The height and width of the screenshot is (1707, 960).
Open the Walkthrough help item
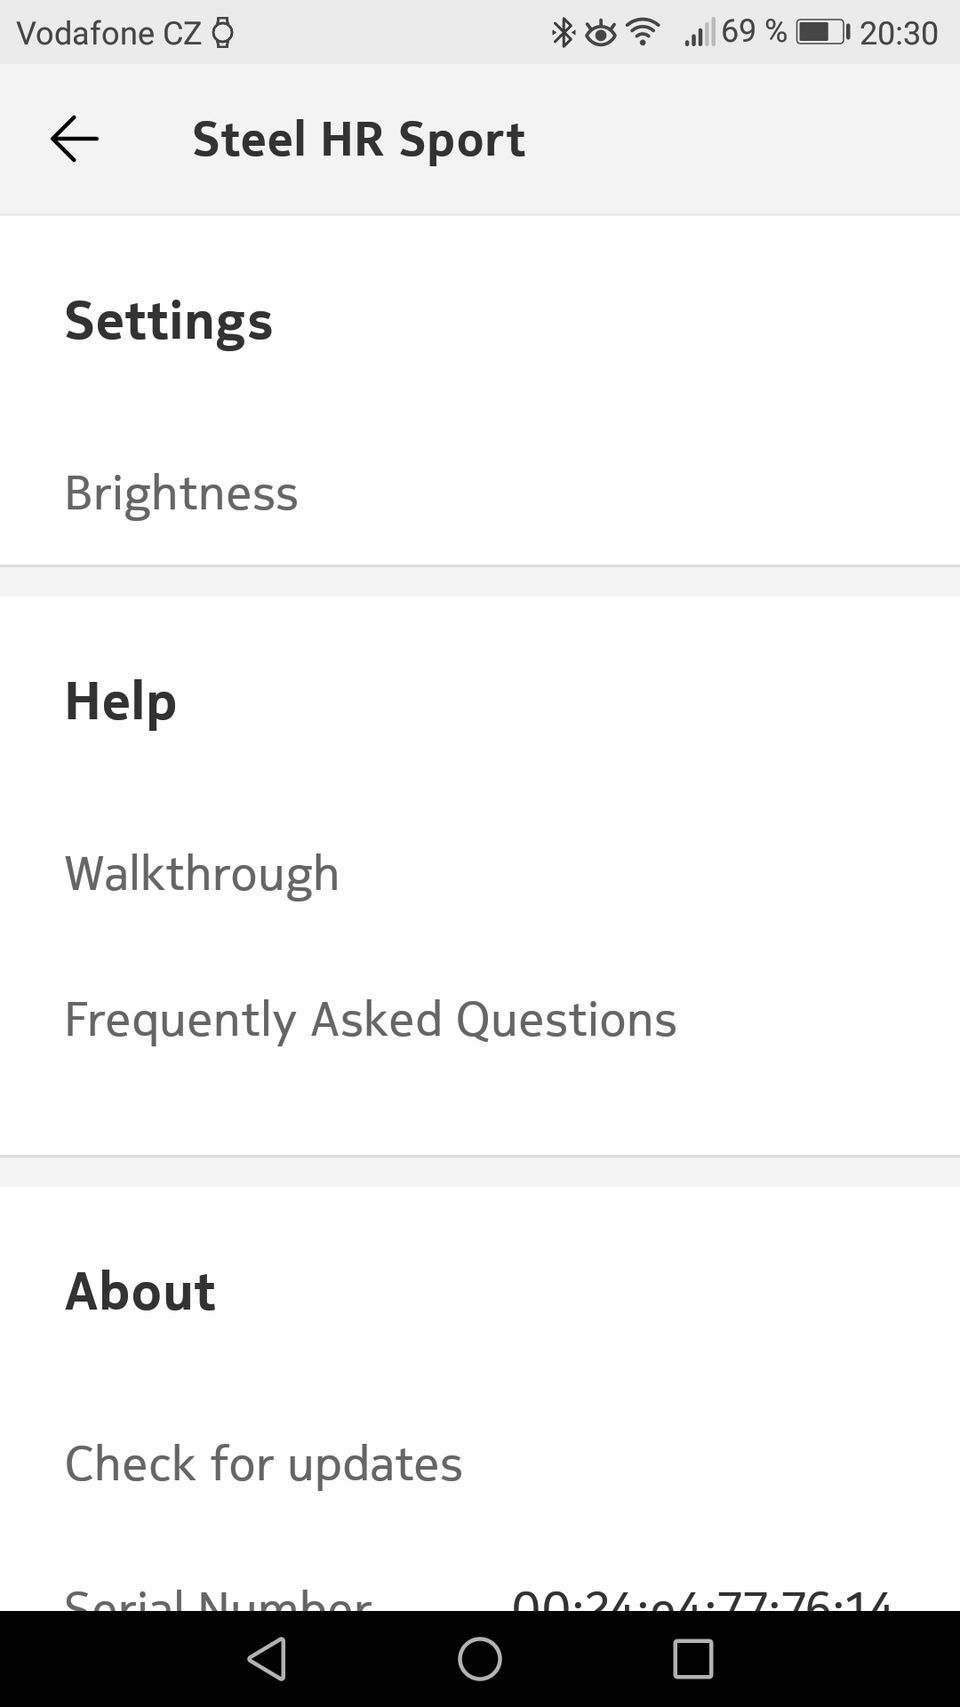202,873
